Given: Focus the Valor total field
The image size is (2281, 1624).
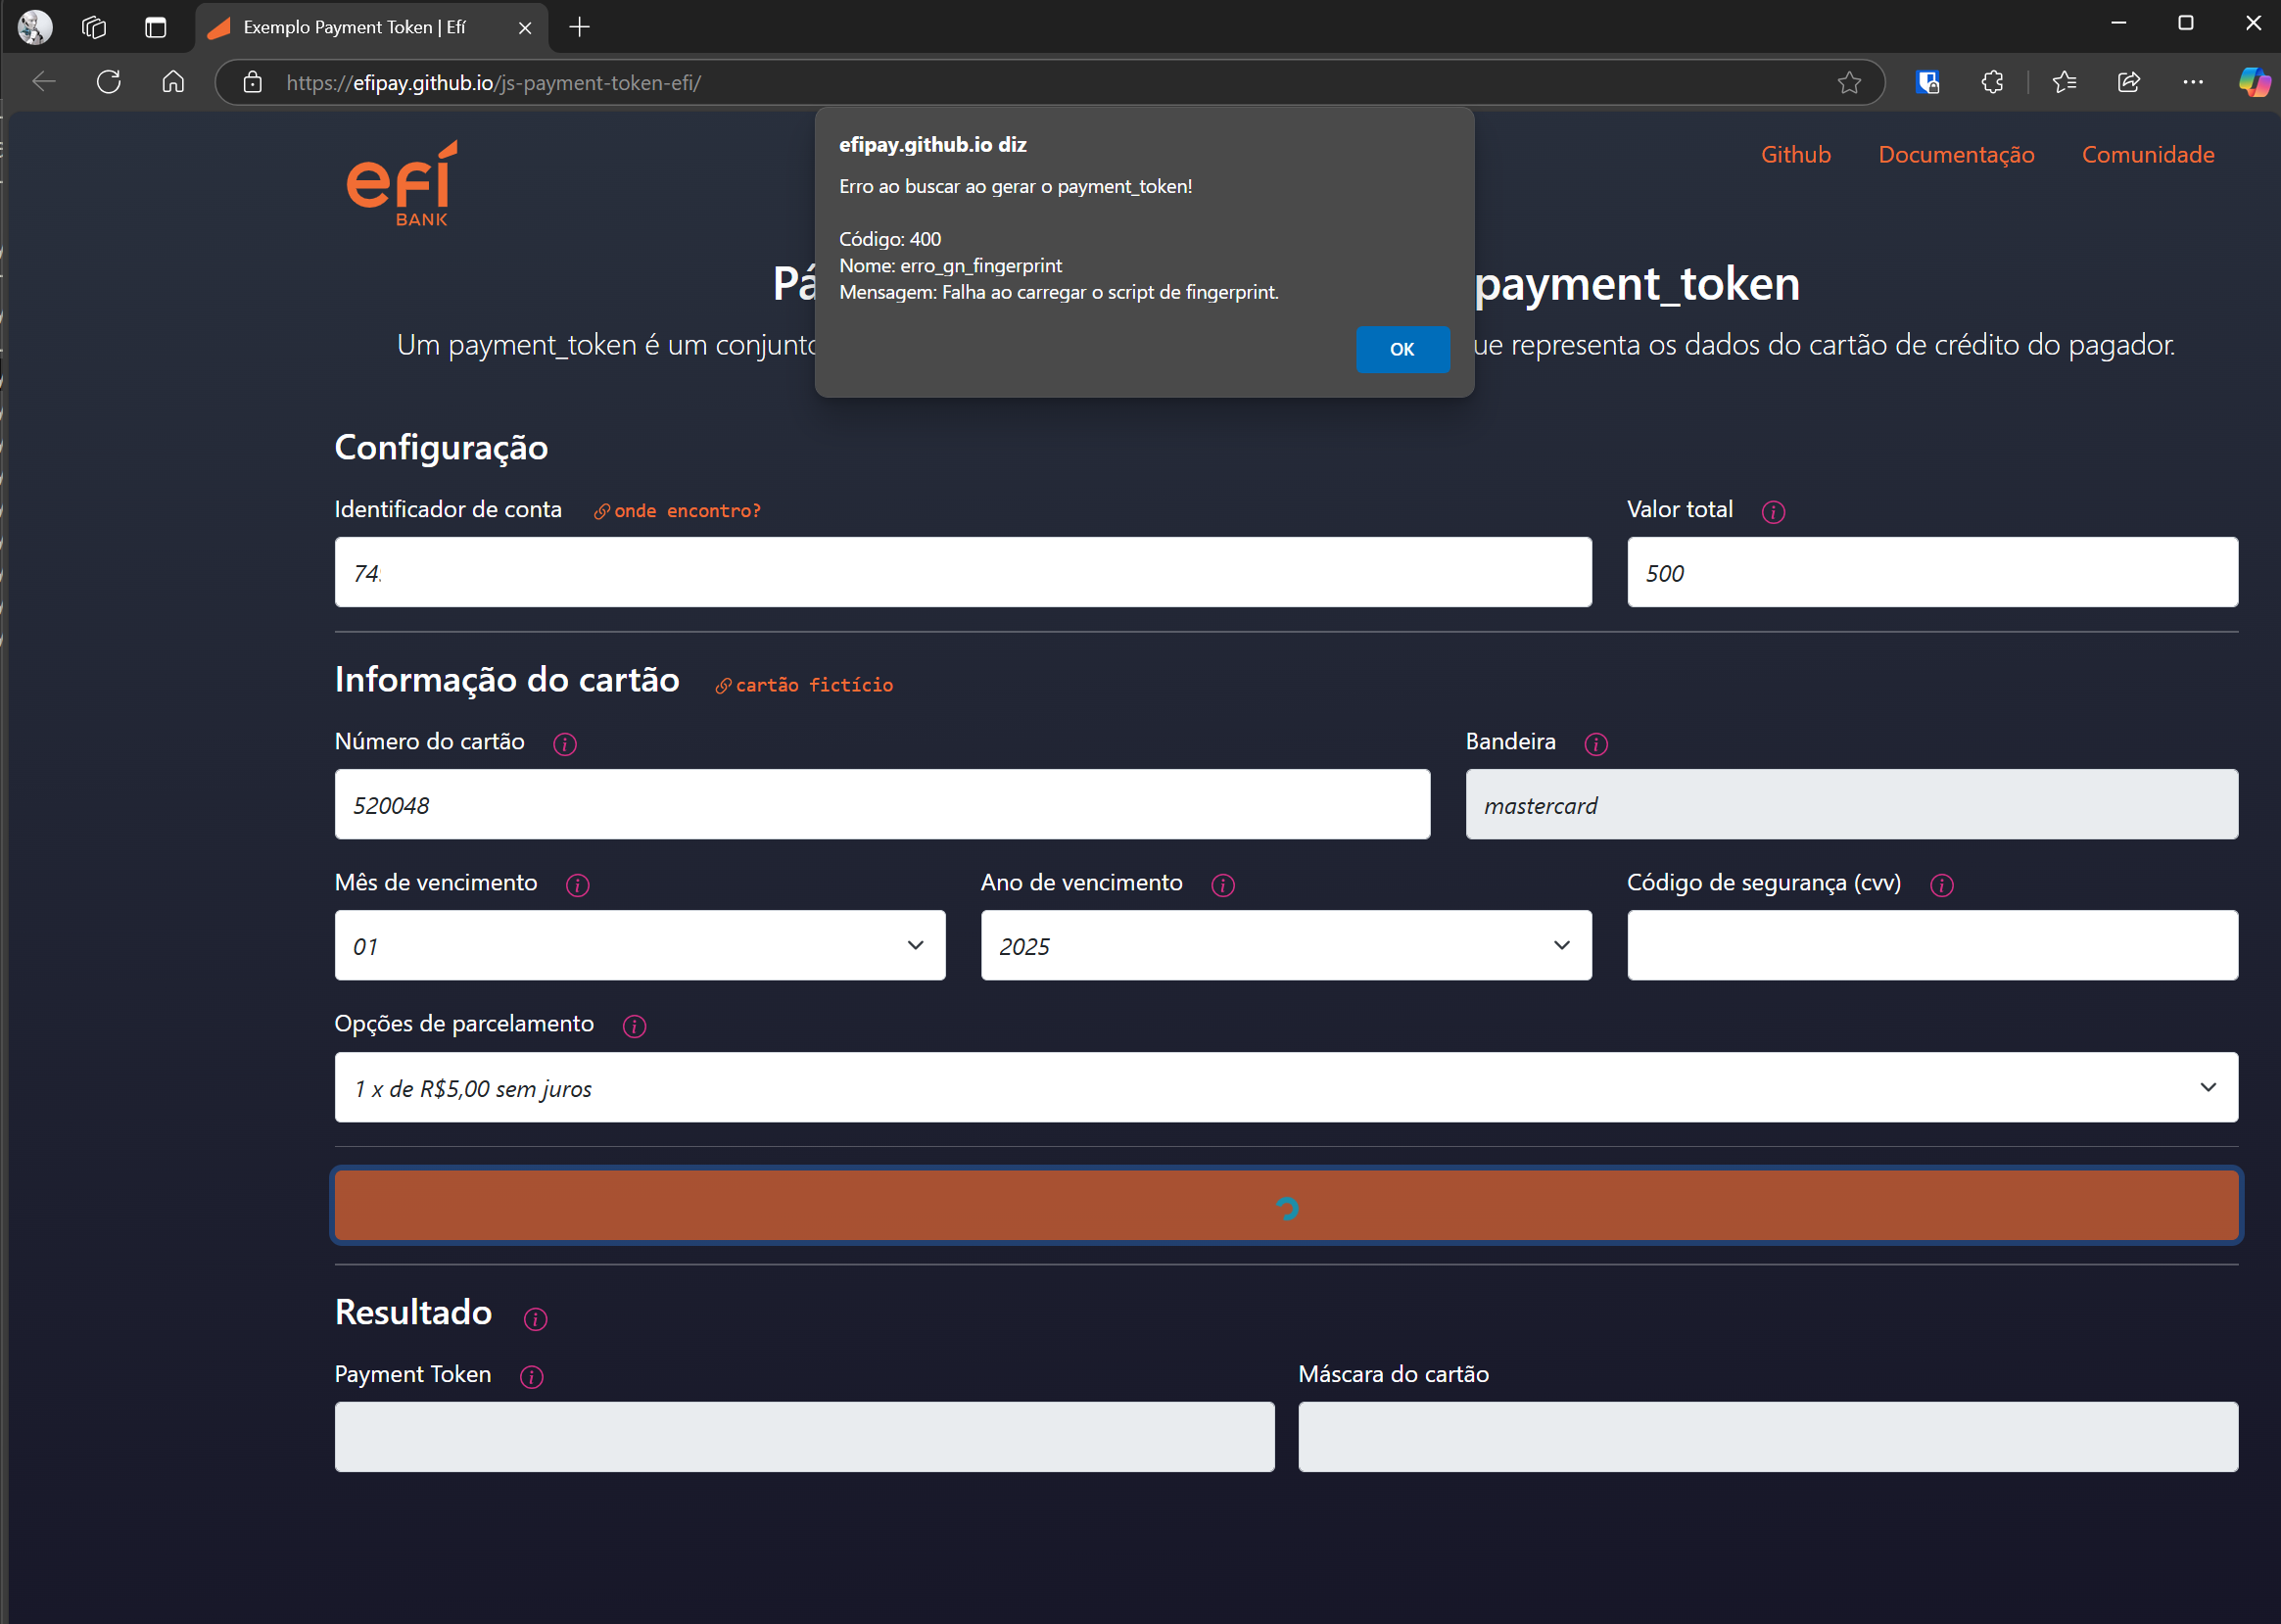Looking at the screenshot, I should point(1932,572).
